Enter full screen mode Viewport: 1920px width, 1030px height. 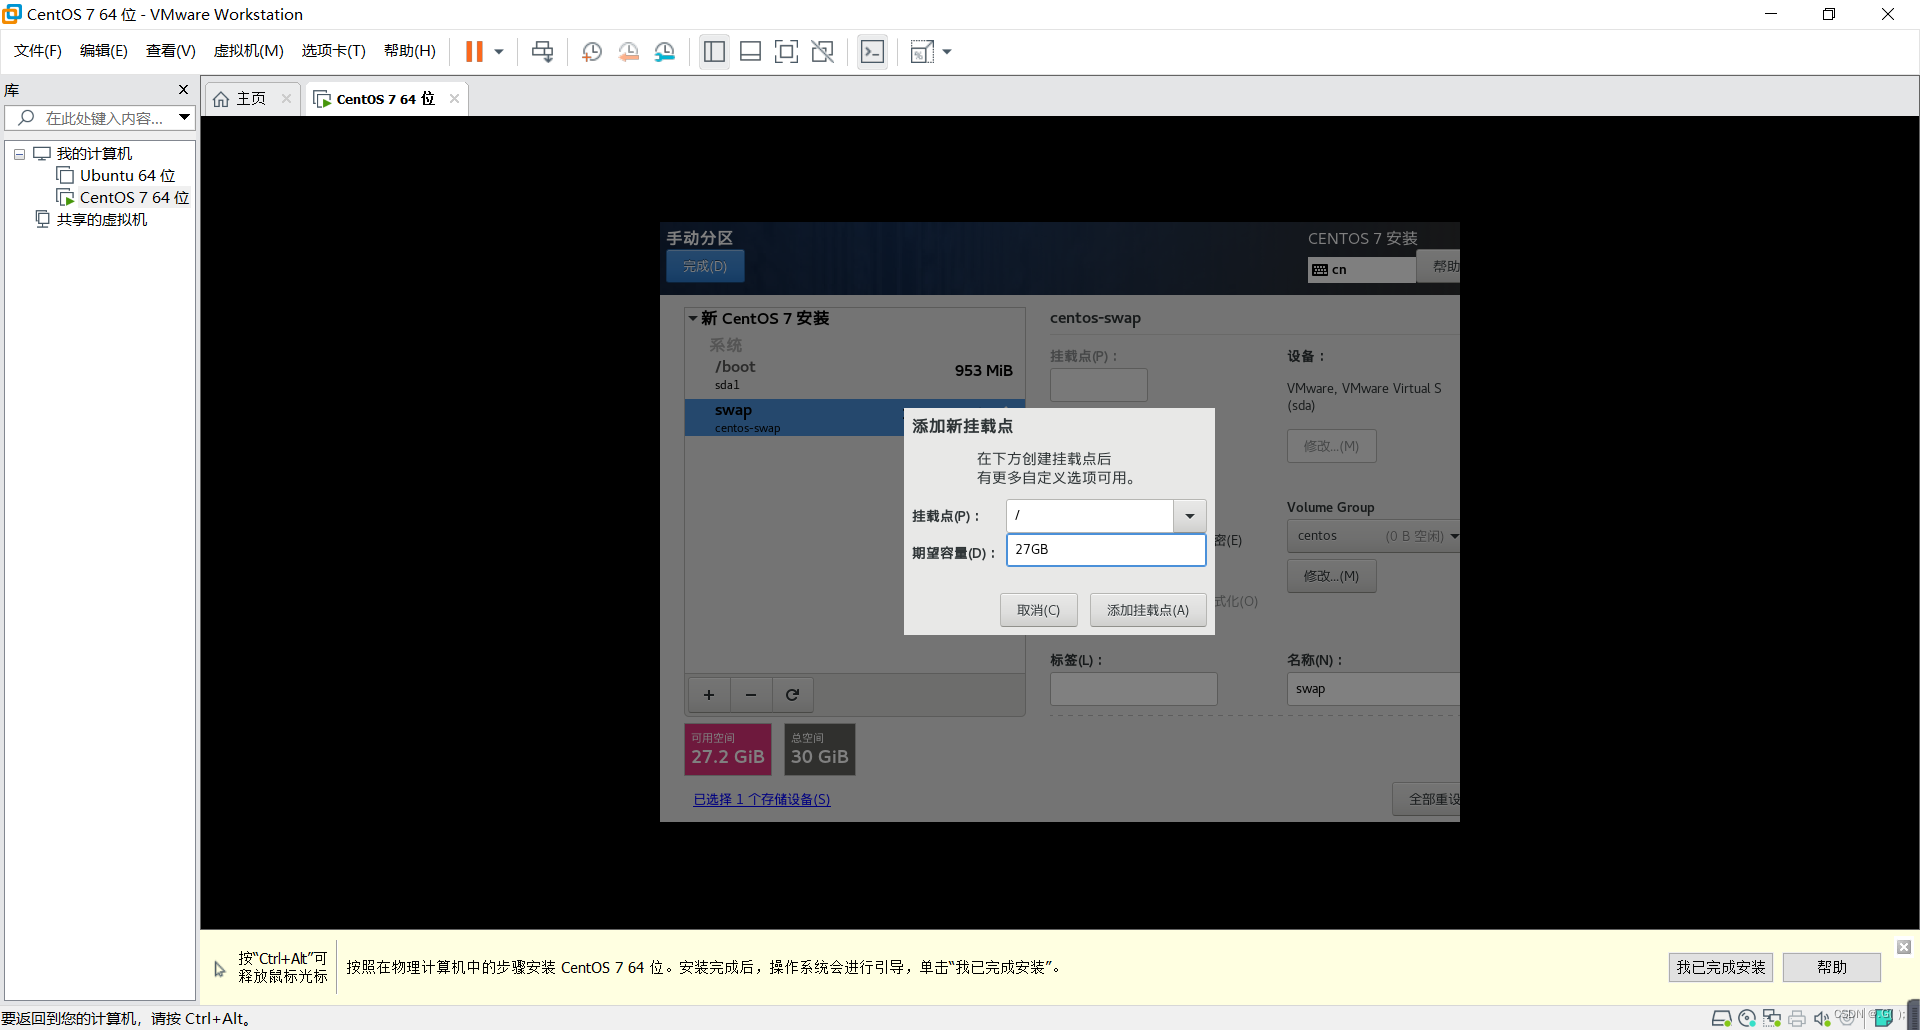click(x=787, y=52)
